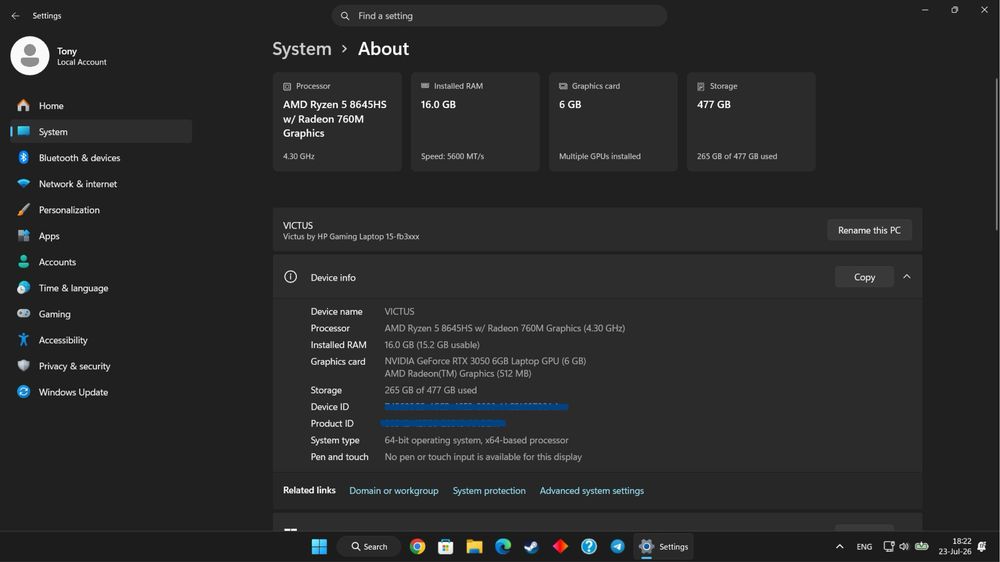Go to Personalization settings
Screen dimensions: 1000x562
click(x=101, y=210)
